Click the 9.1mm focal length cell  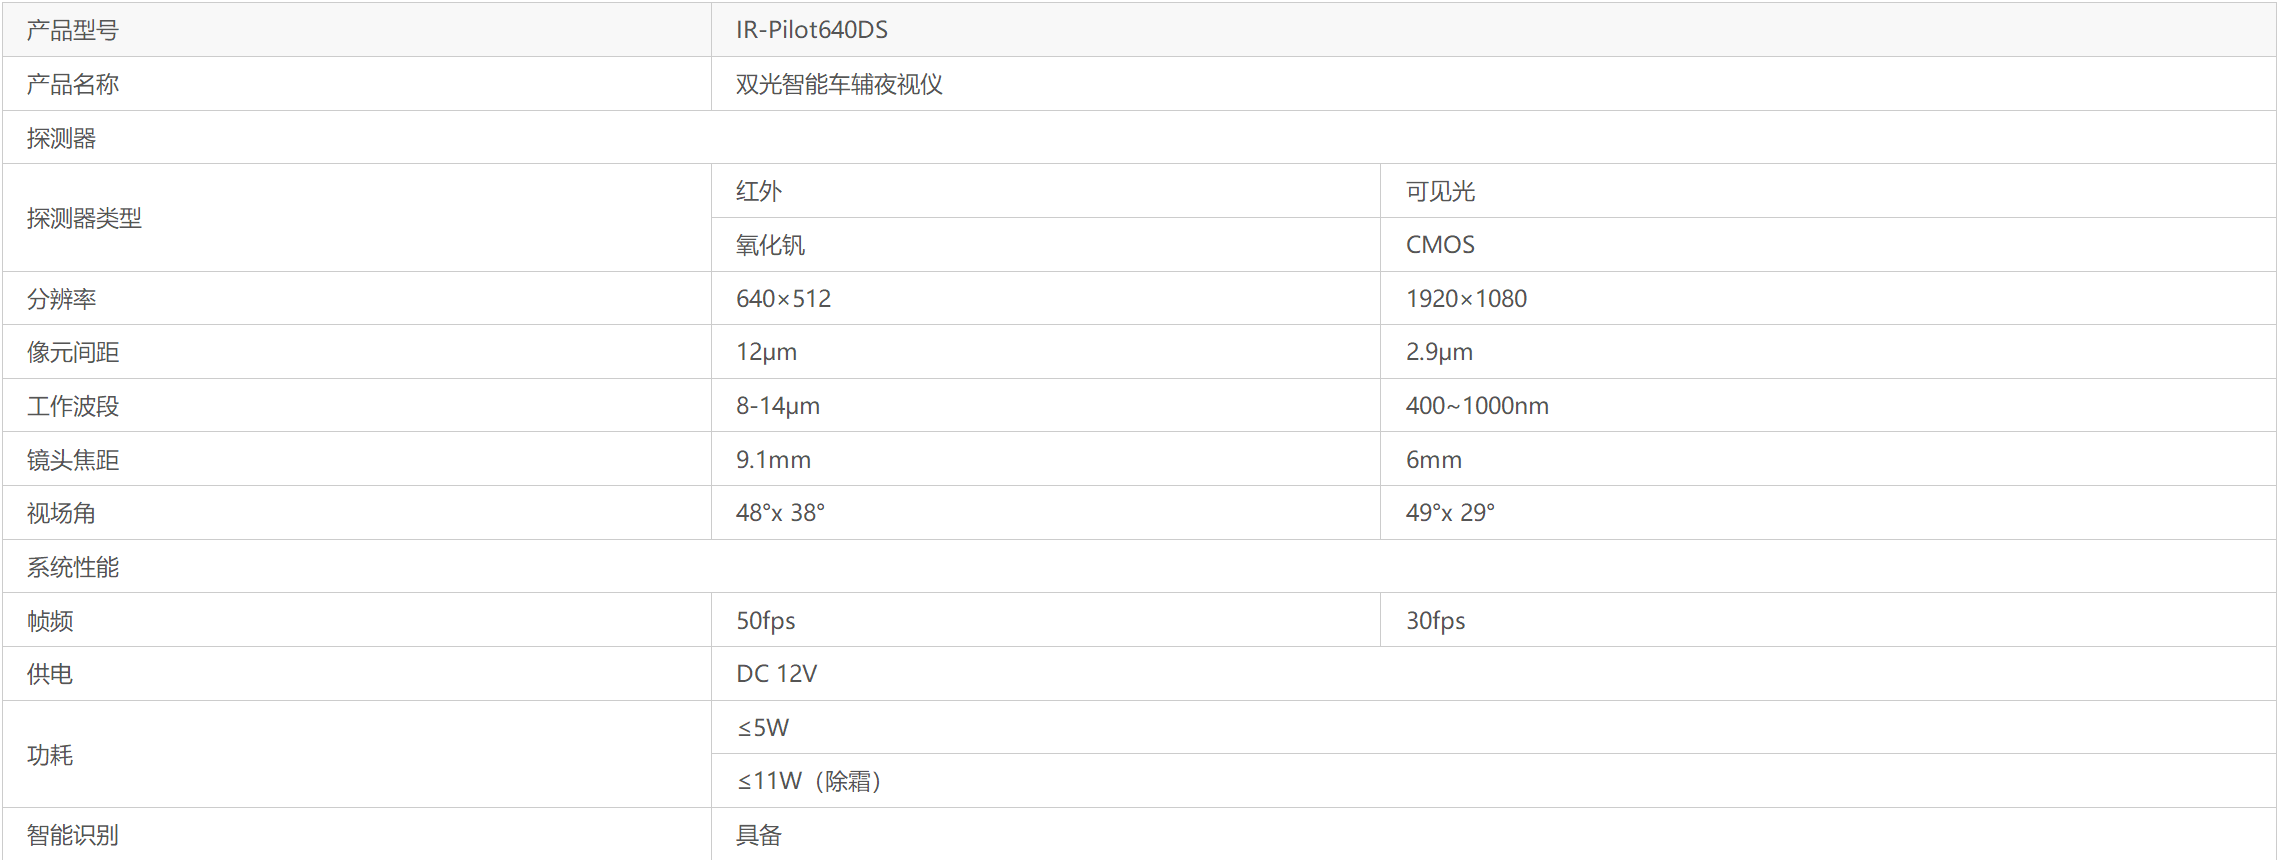pyautogui.click(x=773, y=460)
